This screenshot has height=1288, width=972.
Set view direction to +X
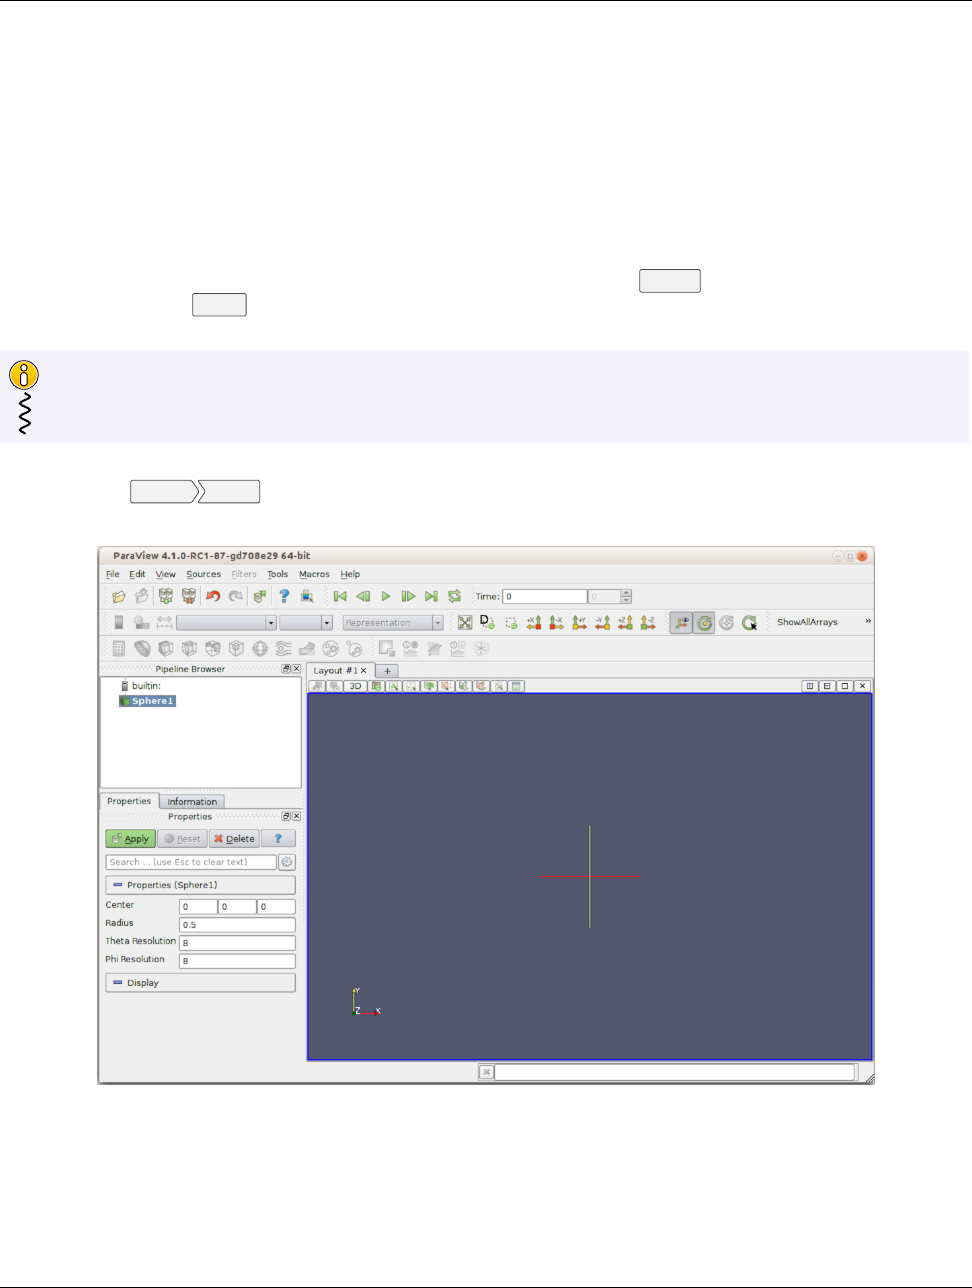point(534,623)
